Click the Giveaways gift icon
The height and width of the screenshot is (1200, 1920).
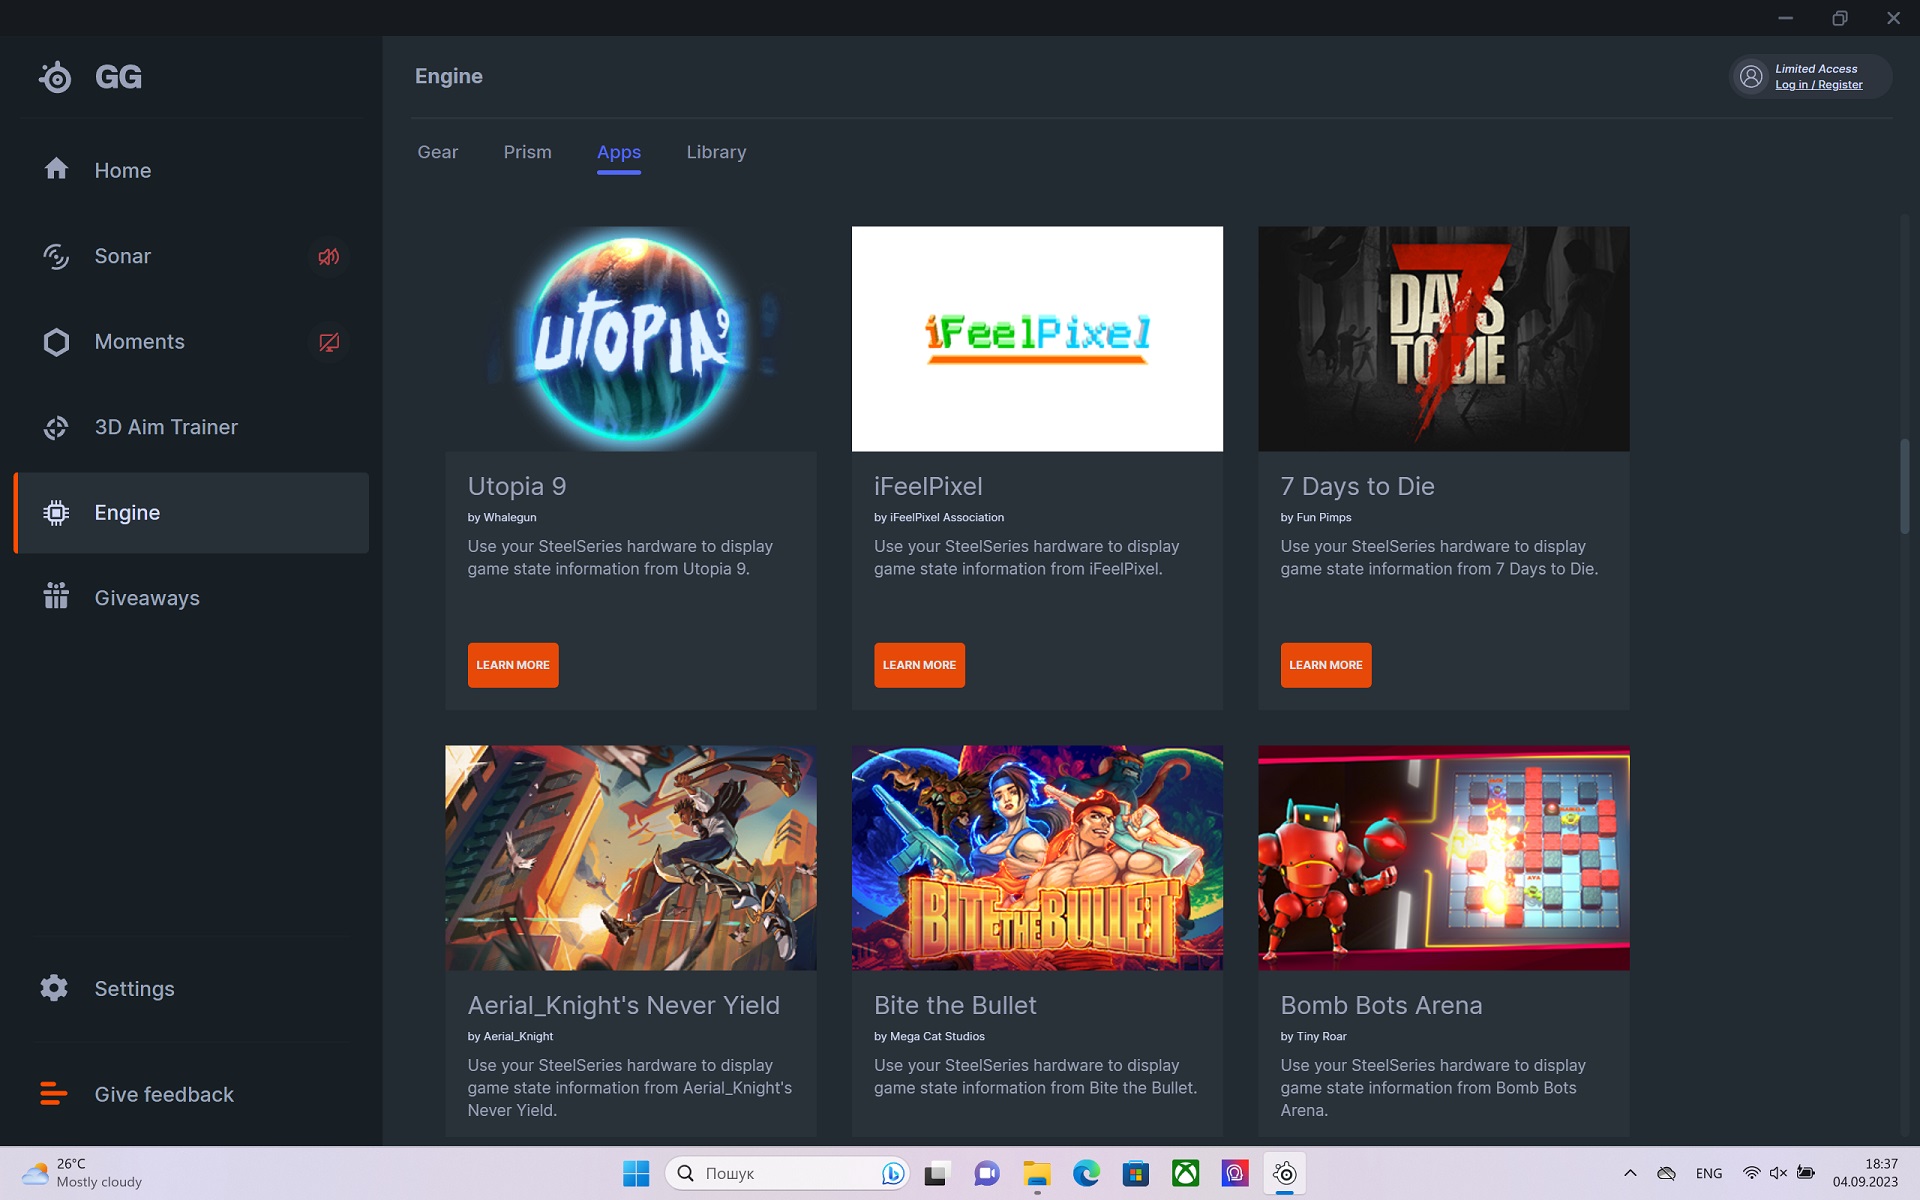click(56, 596)
